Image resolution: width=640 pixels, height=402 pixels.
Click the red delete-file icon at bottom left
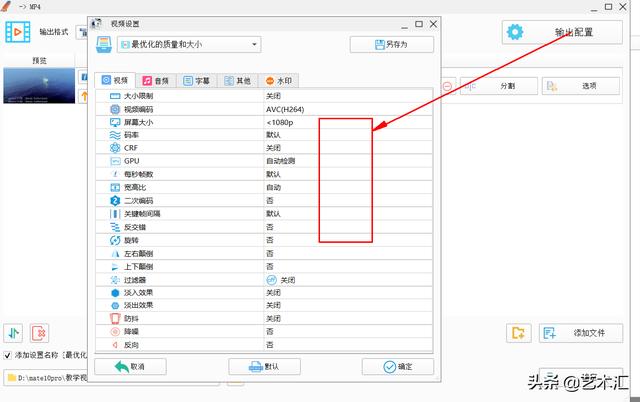tap(40, 333)
